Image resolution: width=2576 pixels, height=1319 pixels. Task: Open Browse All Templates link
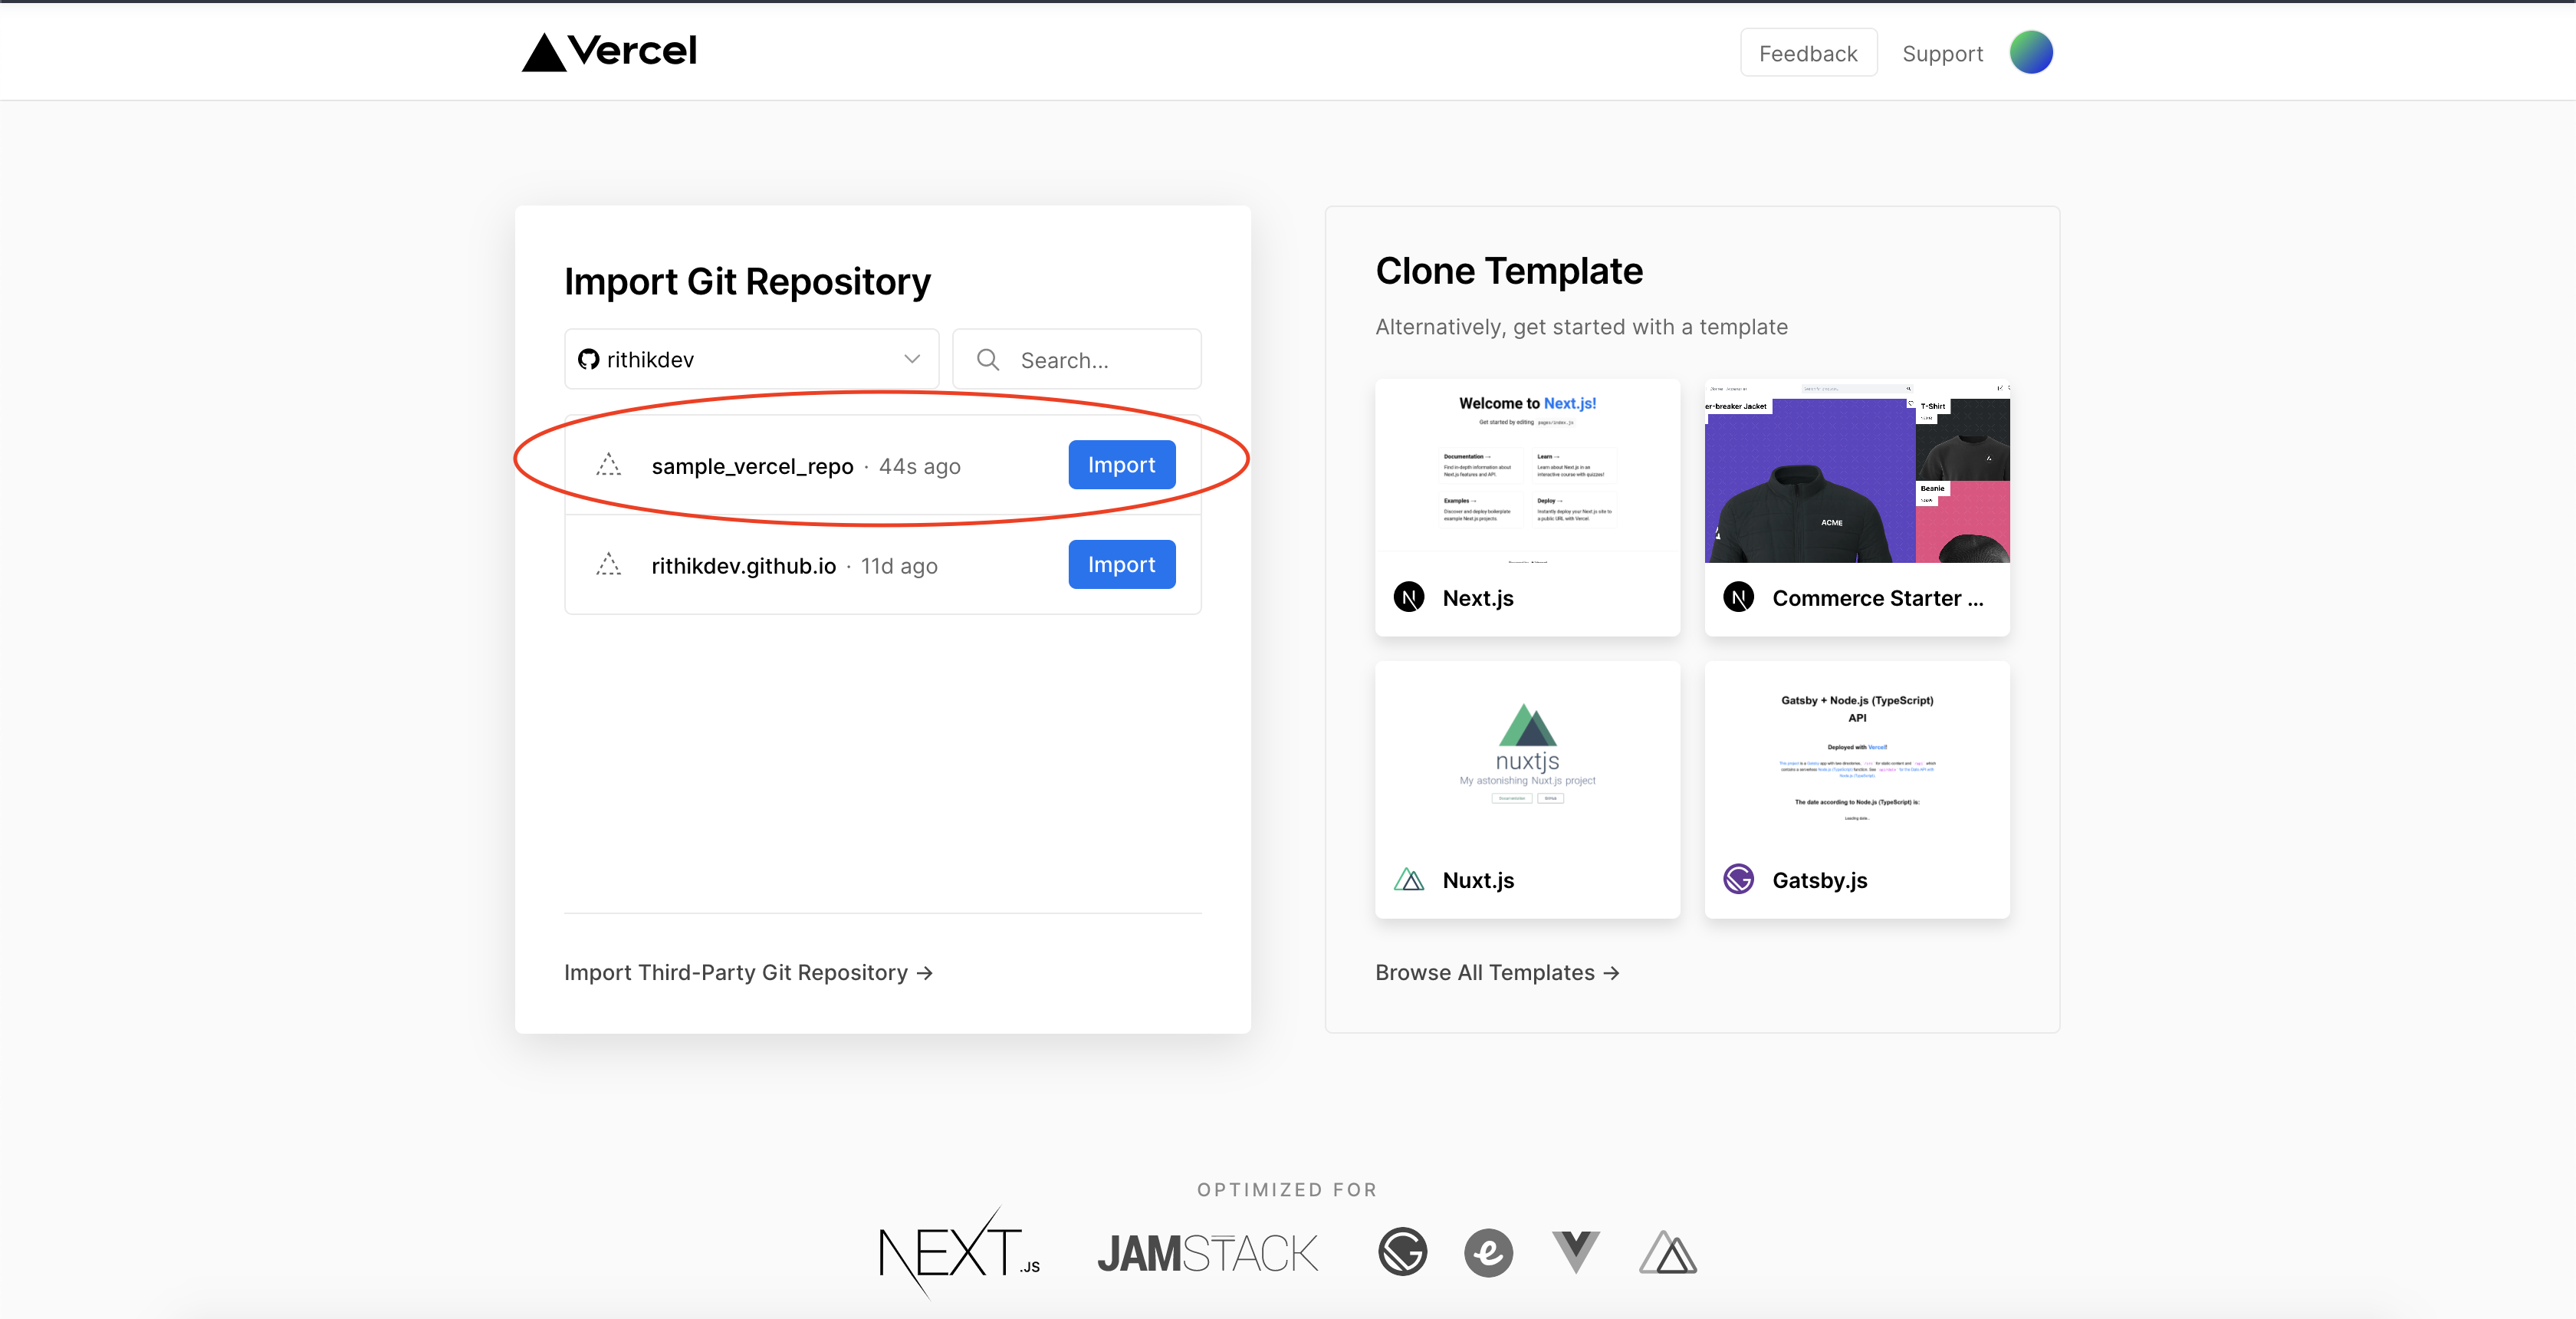pos(1496,972)
